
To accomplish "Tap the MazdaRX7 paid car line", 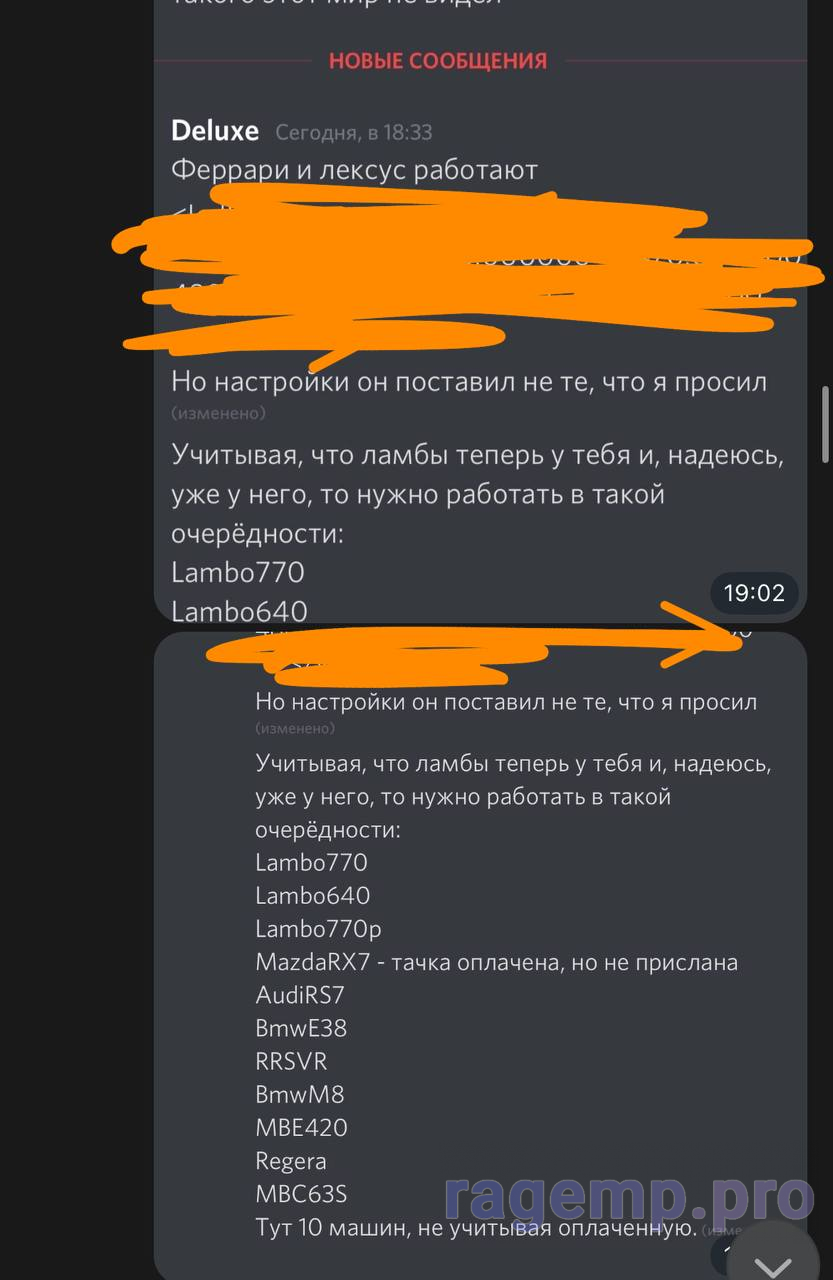I will 496,962.
